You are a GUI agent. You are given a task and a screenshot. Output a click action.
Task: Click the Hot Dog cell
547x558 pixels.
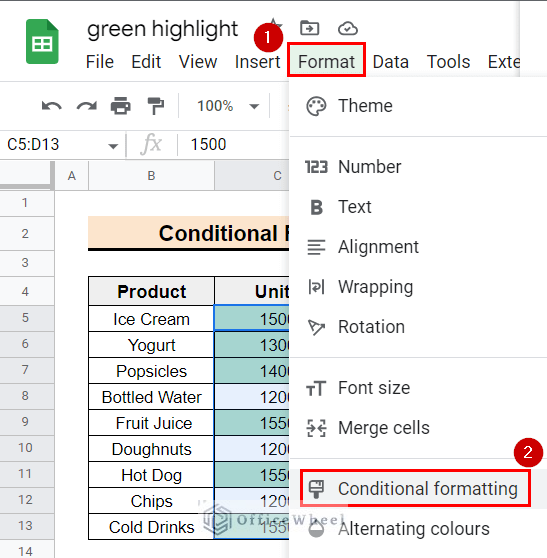coord(151,475)
